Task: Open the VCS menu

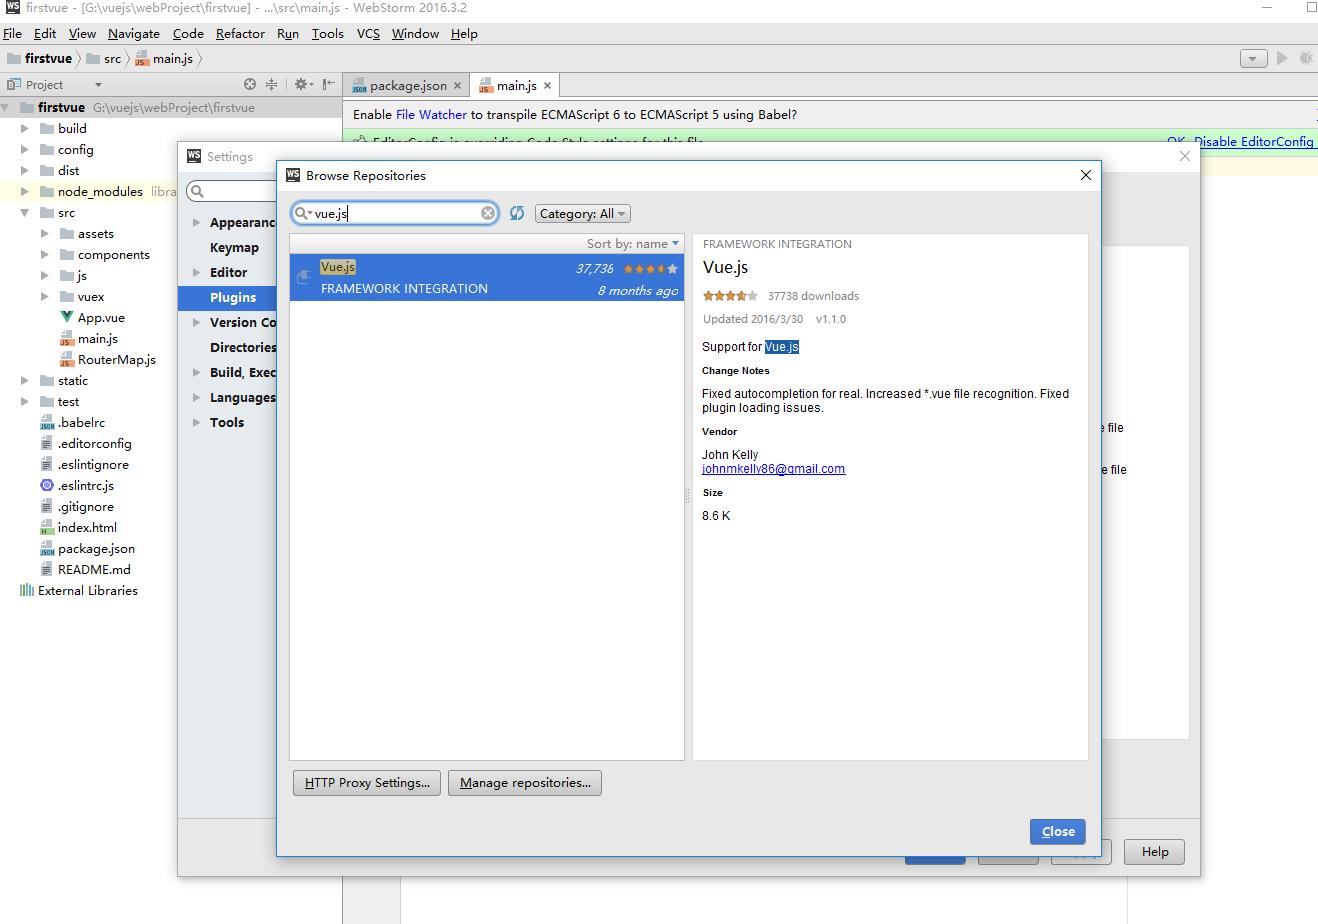Action: click(368, 33)
